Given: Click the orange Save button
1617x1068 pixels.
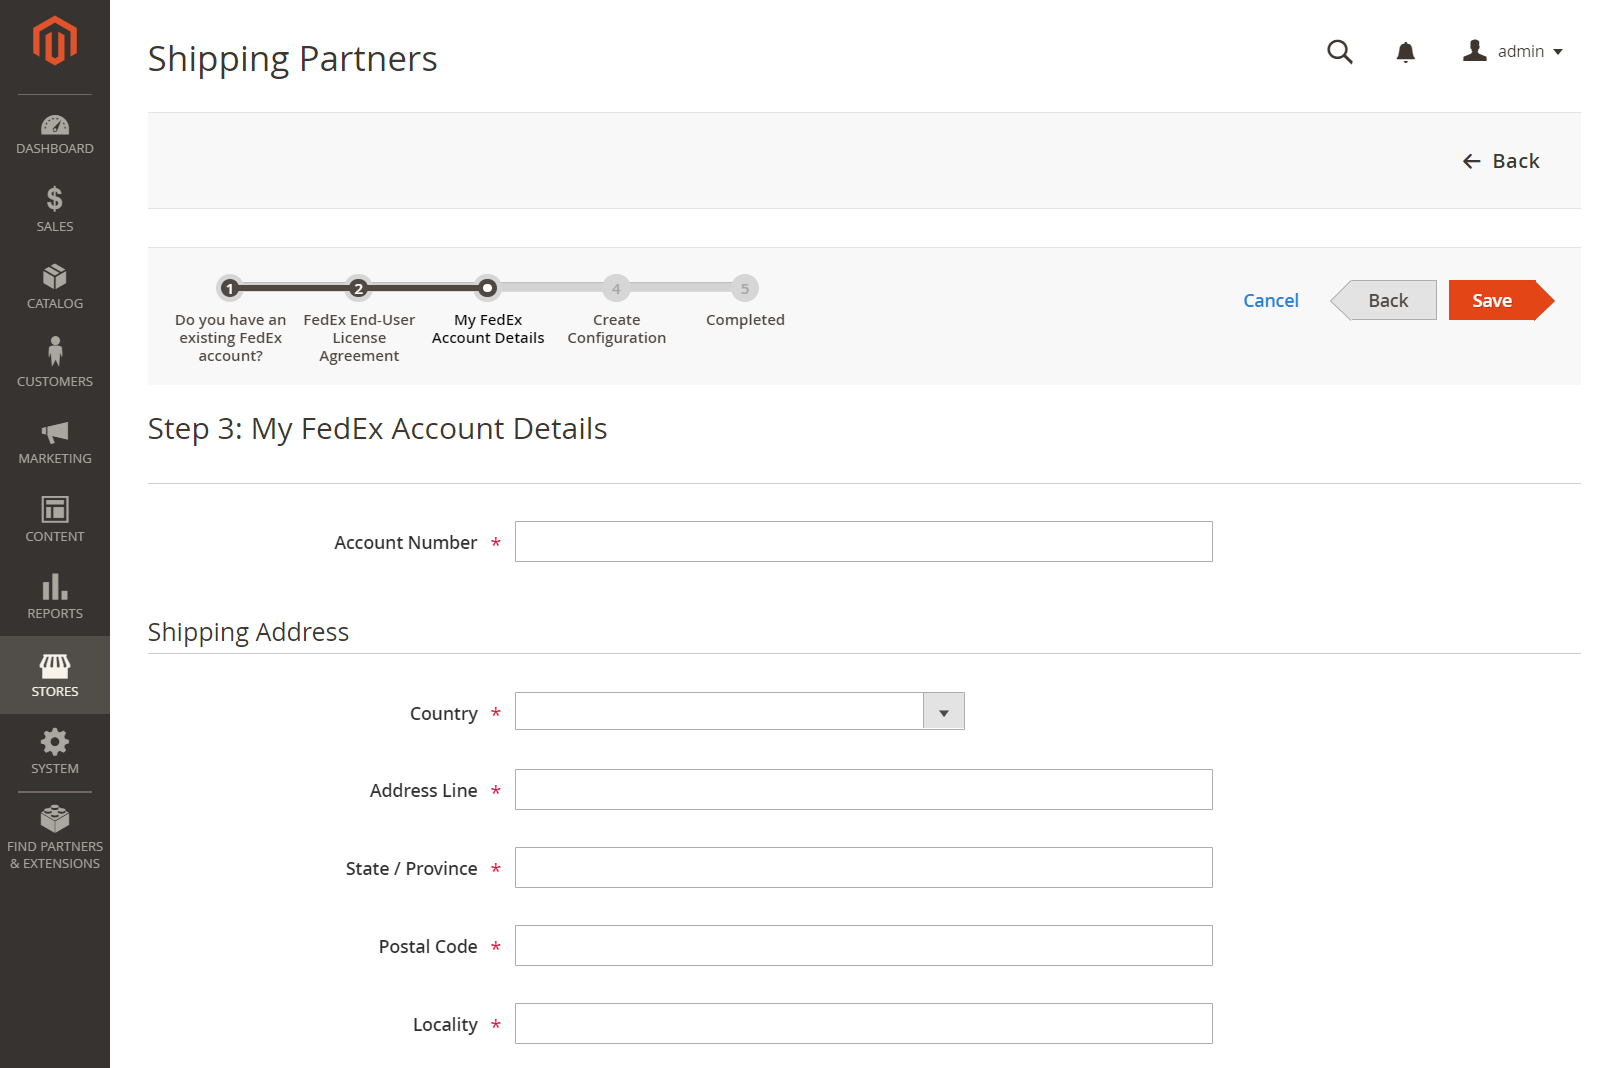Looking at the screenshot, I should (1501, 300).
